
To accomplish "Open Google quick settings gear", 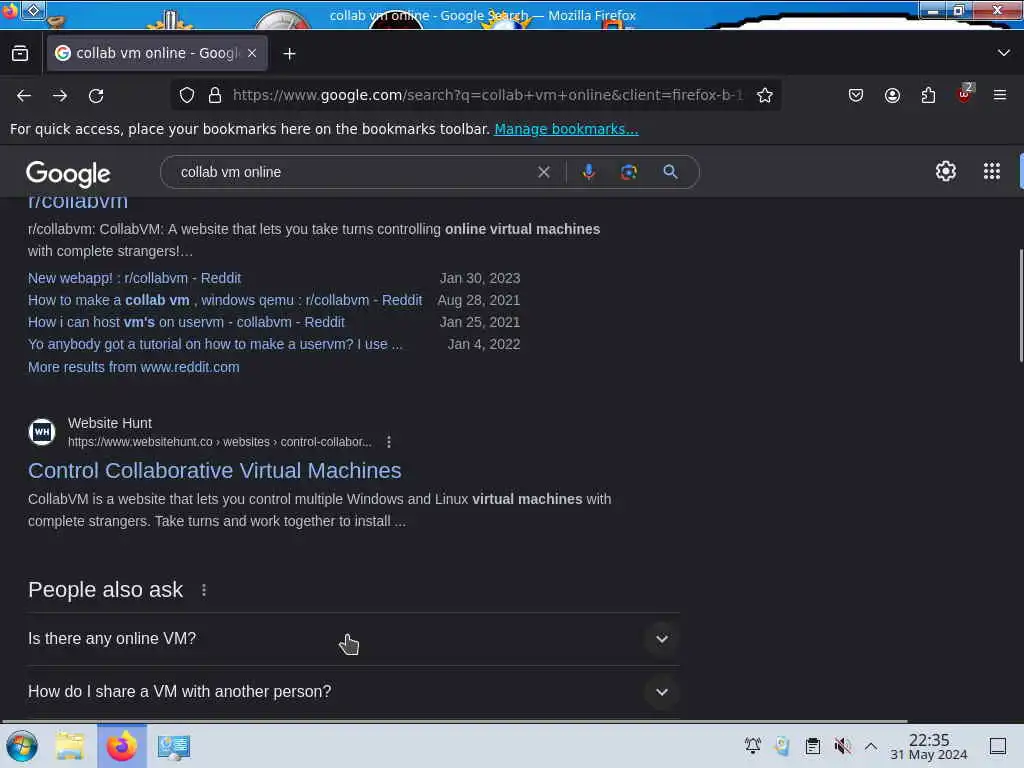I will (946, 171).
